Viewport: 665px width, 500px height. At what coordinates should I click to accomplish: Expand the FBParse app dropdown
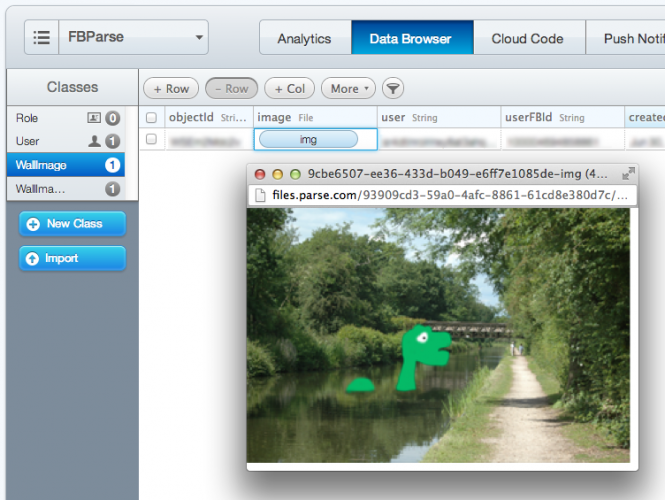coord(134,37)
